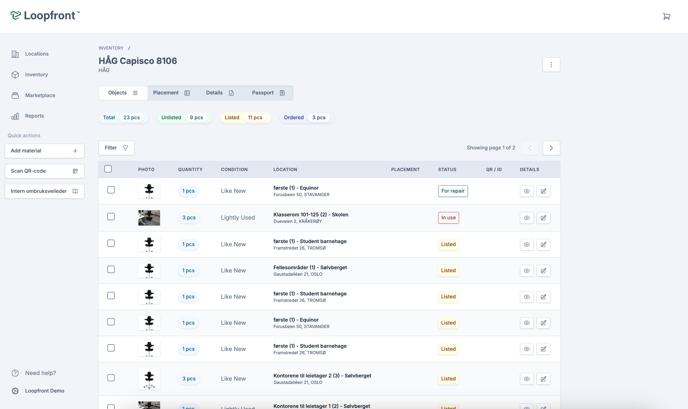
Task: Switch to the Placement tab
Action: click(171, 93)
